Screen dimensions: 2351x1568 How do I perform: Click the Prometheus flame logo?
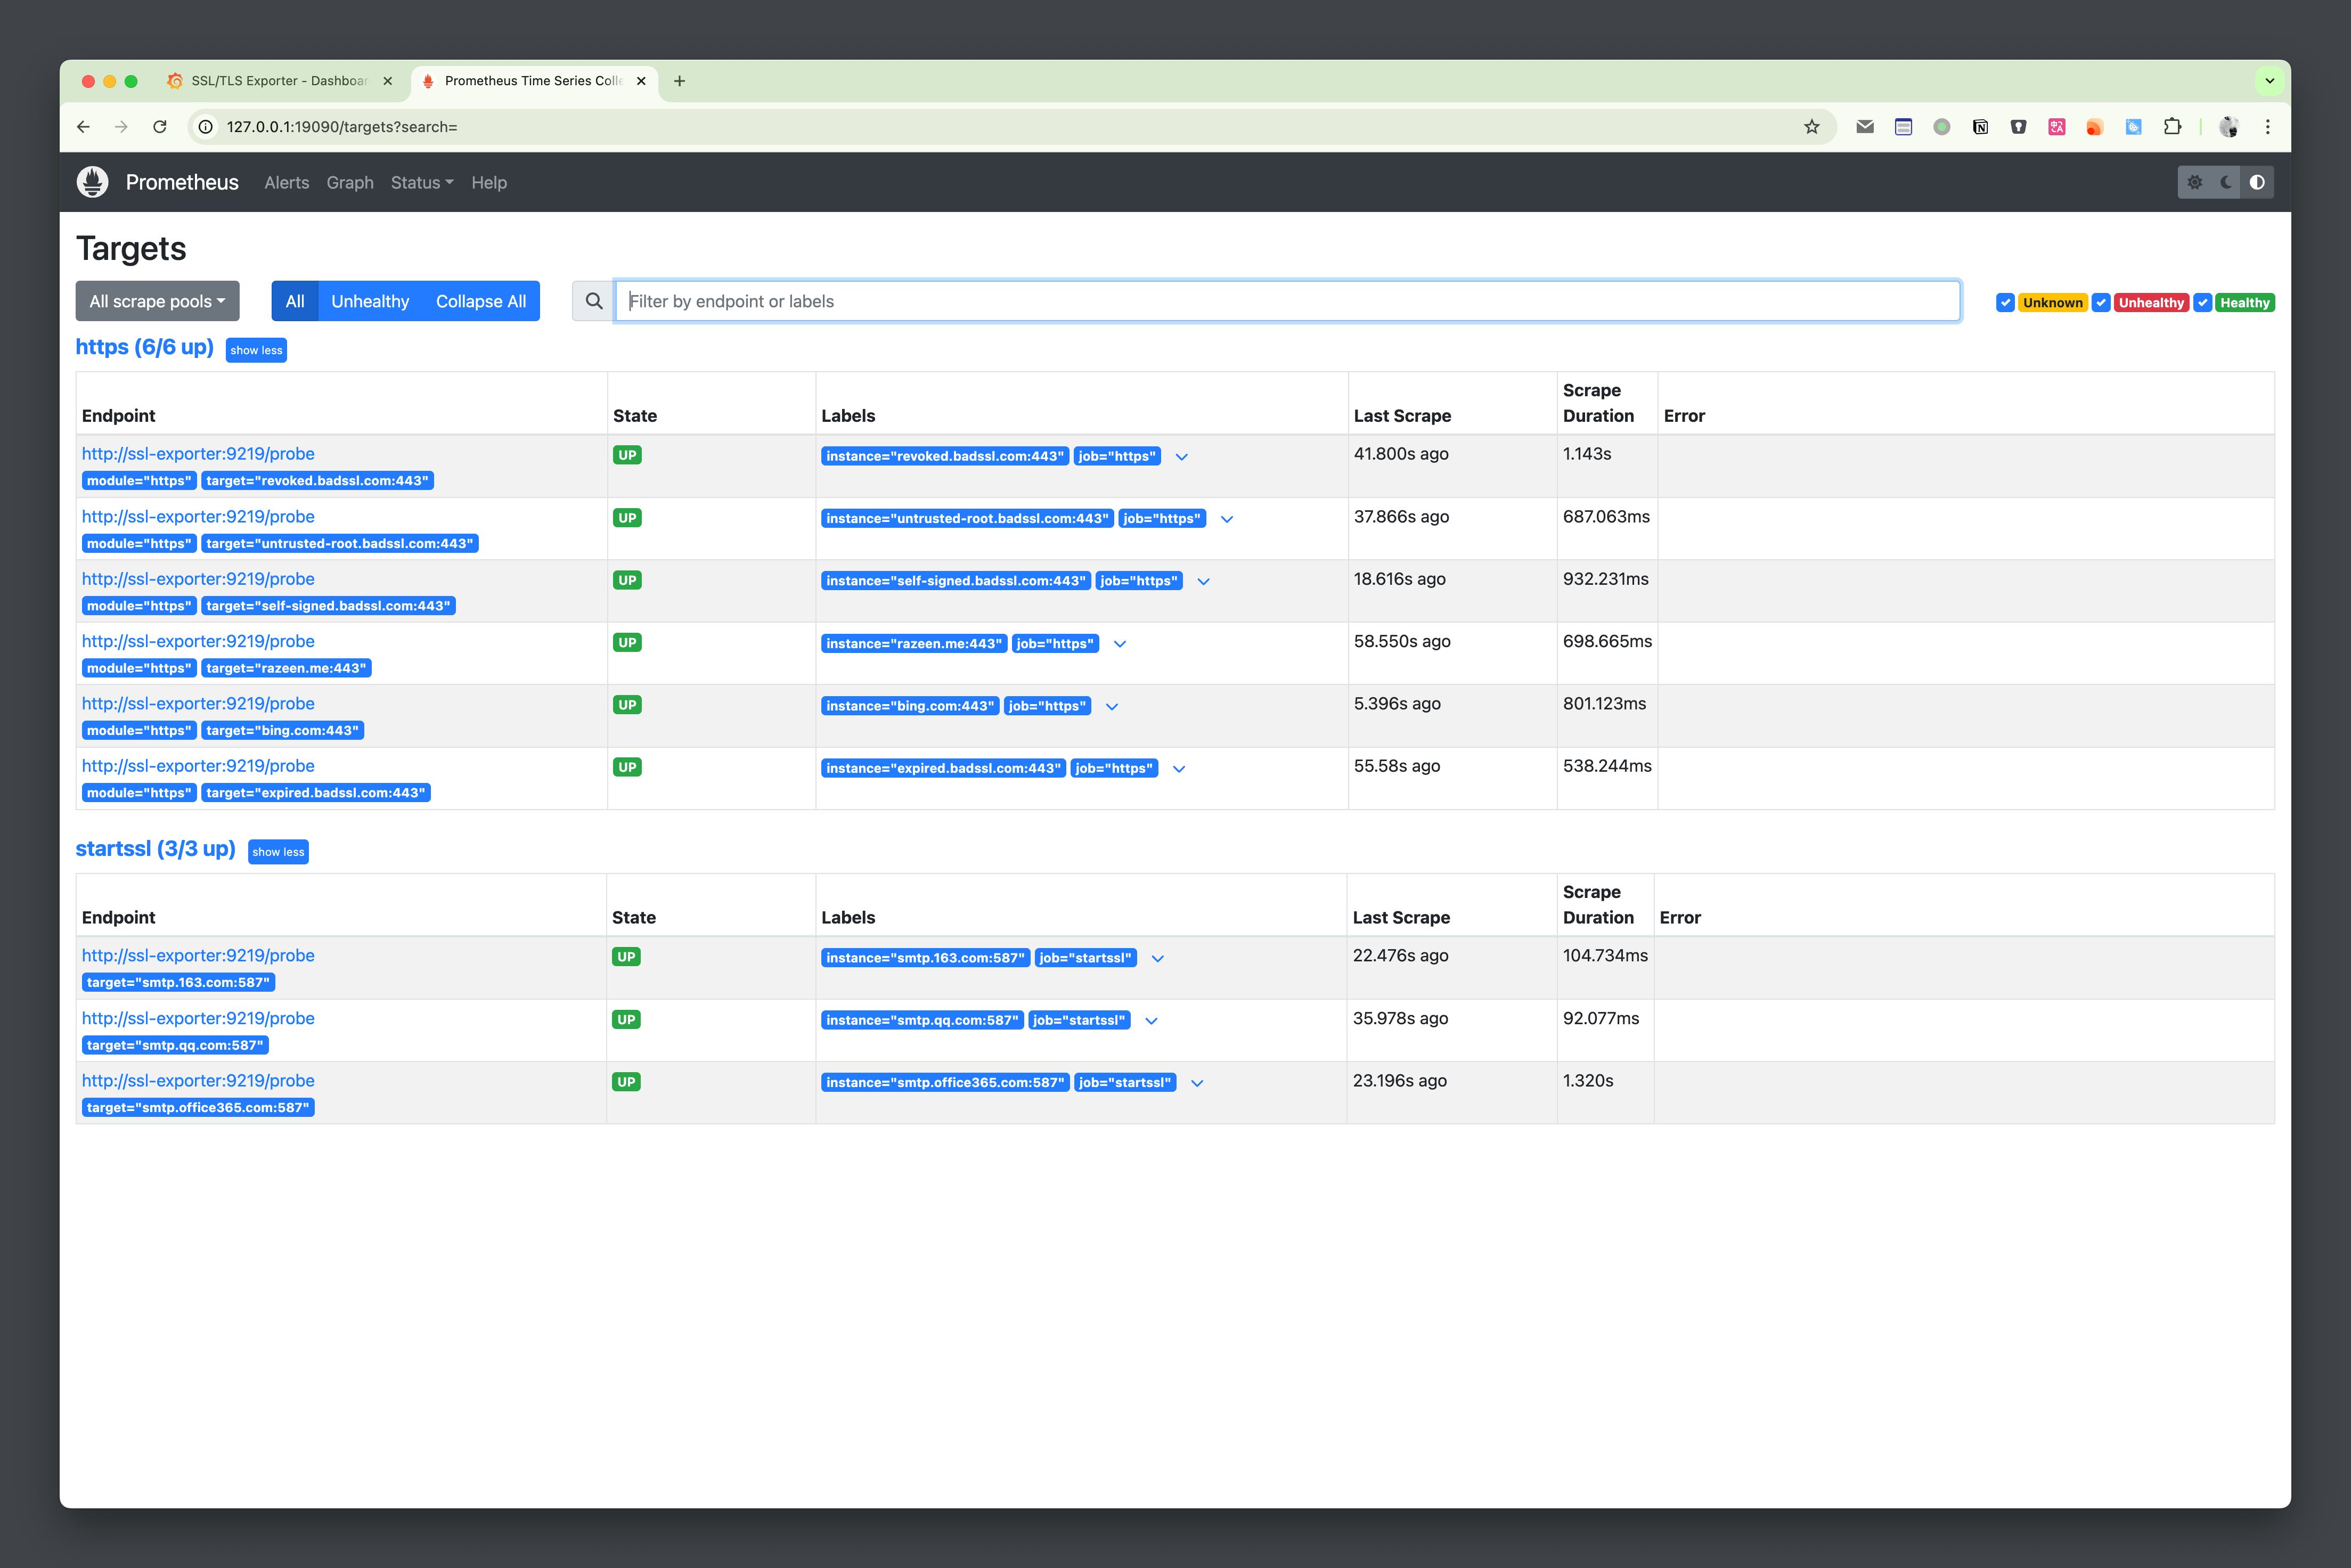[92, 182]
